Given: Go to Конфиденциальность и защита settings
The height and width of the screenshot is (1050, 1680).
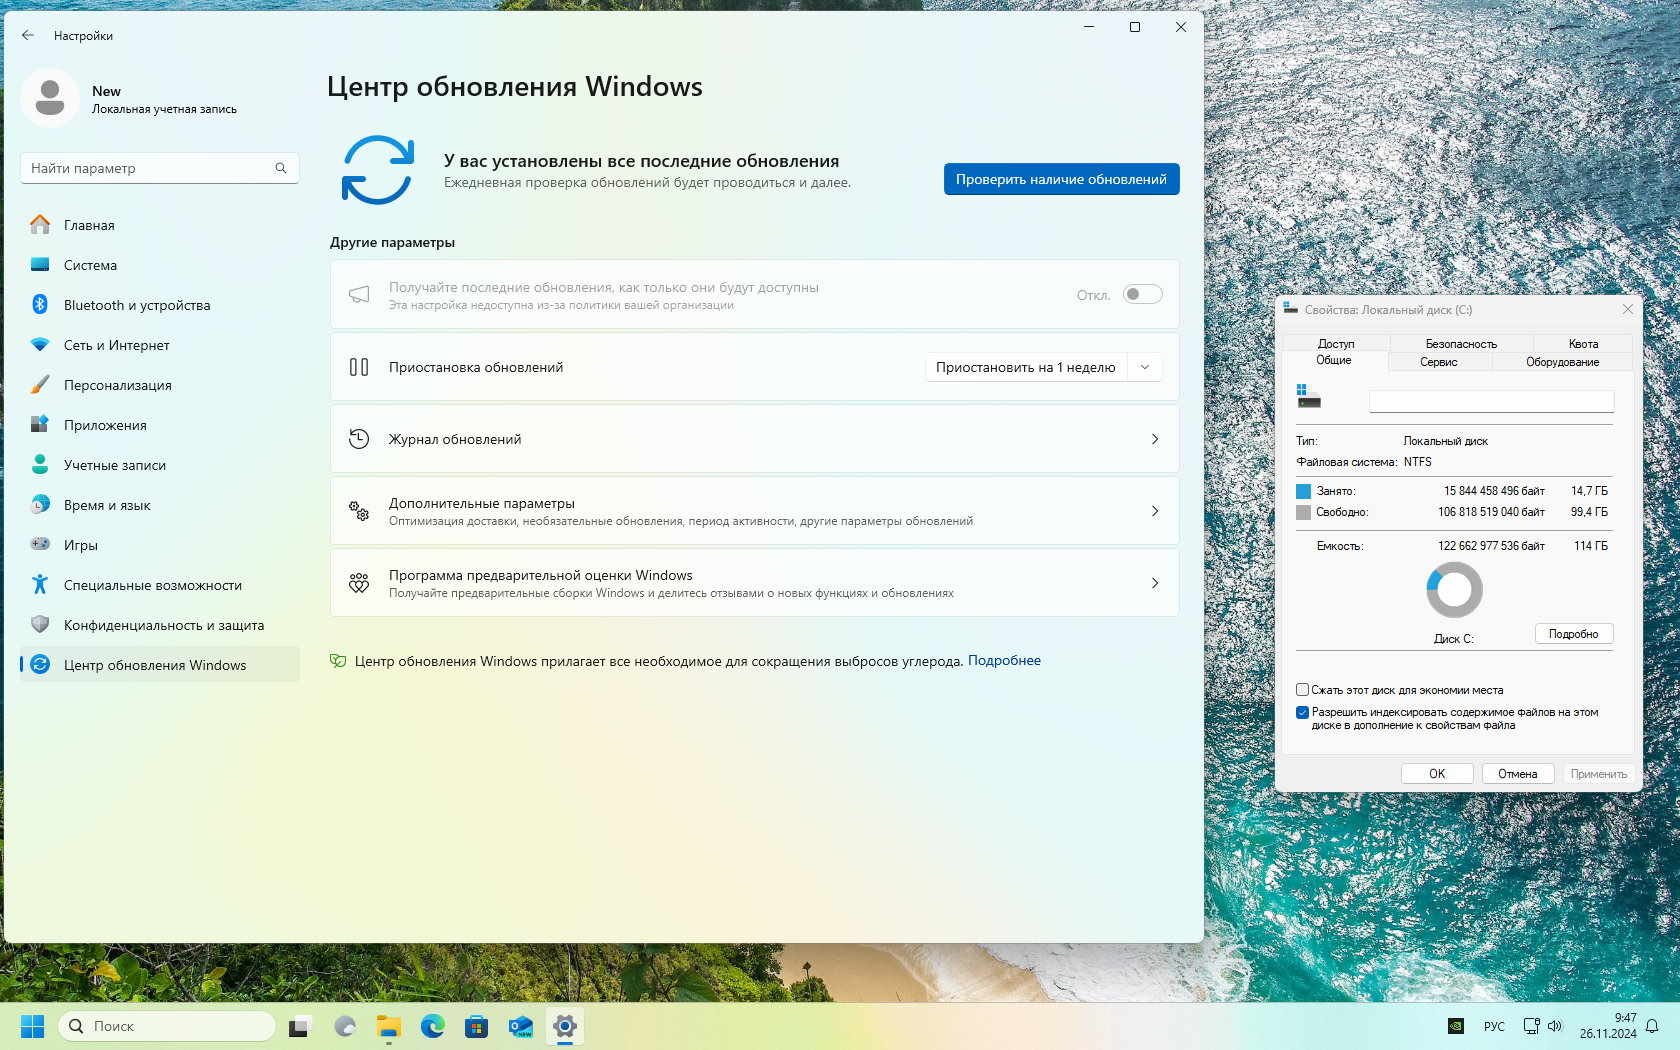Looking at the screenshot, I should pyautogui.click(x=160, y=625).
